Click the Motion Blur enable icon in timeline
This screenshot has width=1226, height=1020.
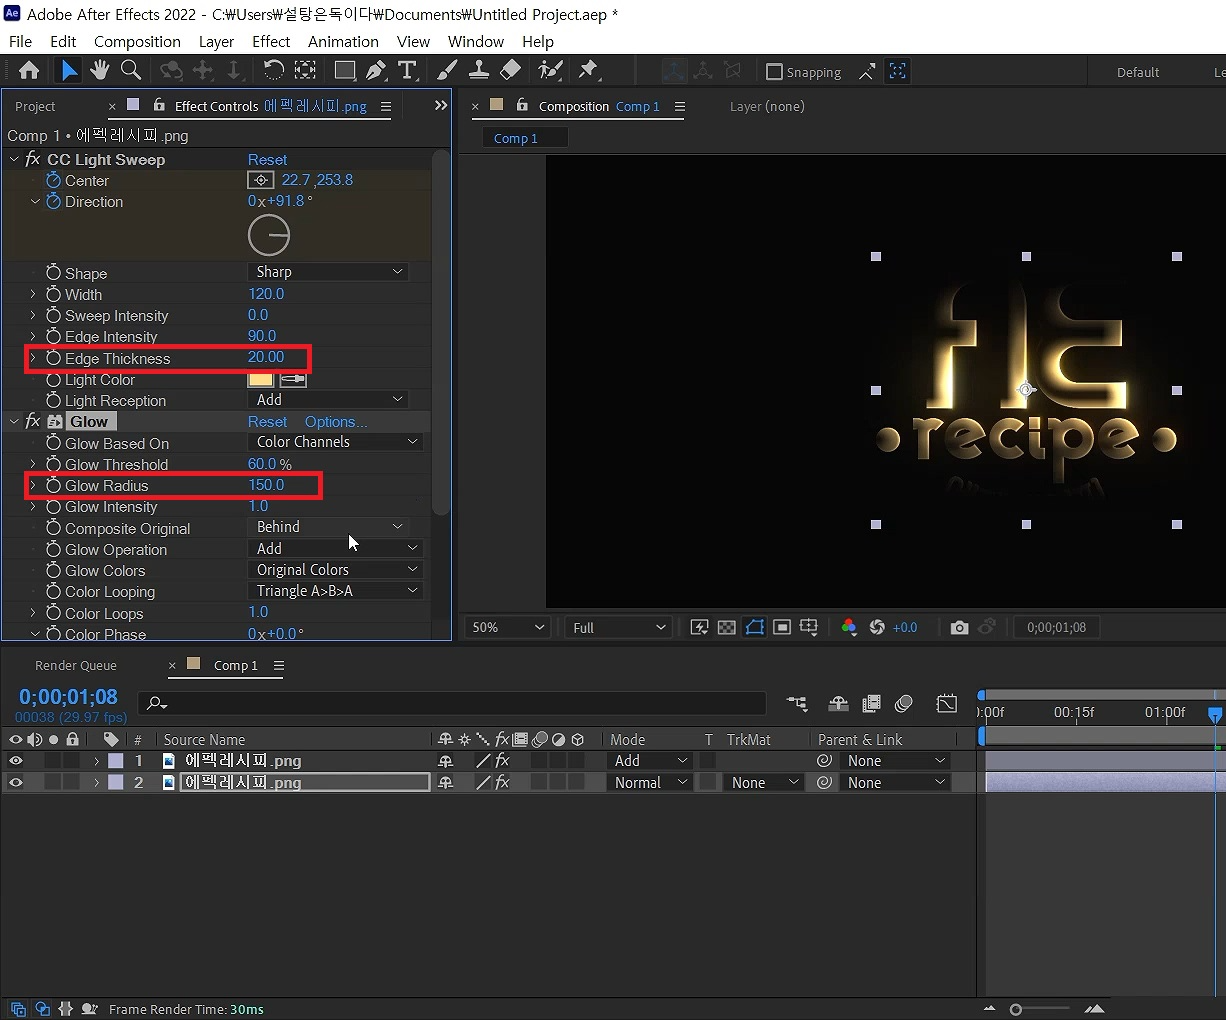pos(904,704)
